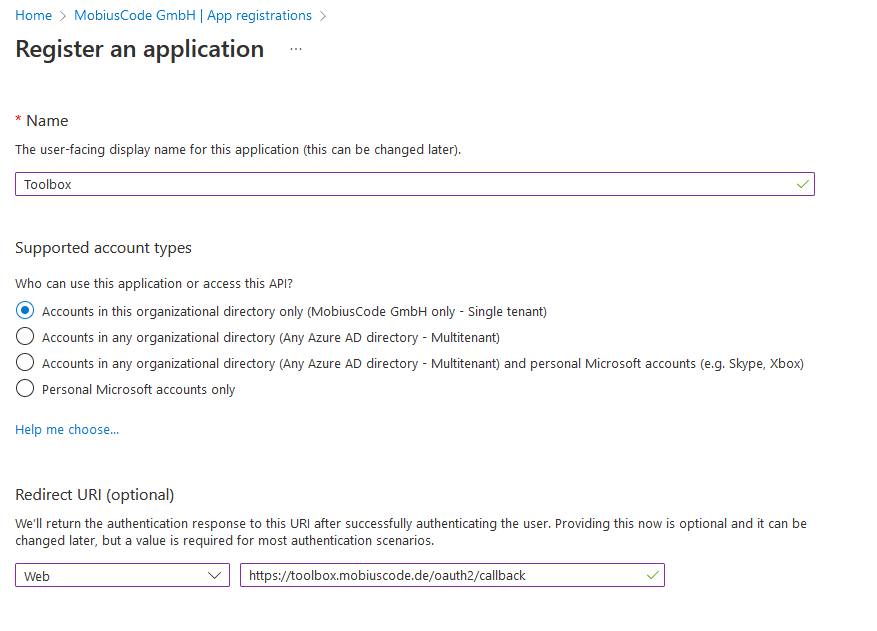Image resolution: width=877 pixels, height=631 pixels.
Task: Navigate to Home via the breadcrumb
Action: click(33, 15)
